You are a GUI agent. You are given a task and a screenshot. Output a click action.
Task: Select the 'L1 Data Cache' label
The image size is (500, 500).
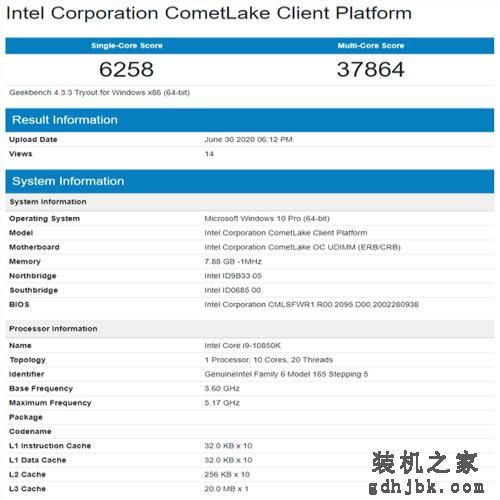38,460
